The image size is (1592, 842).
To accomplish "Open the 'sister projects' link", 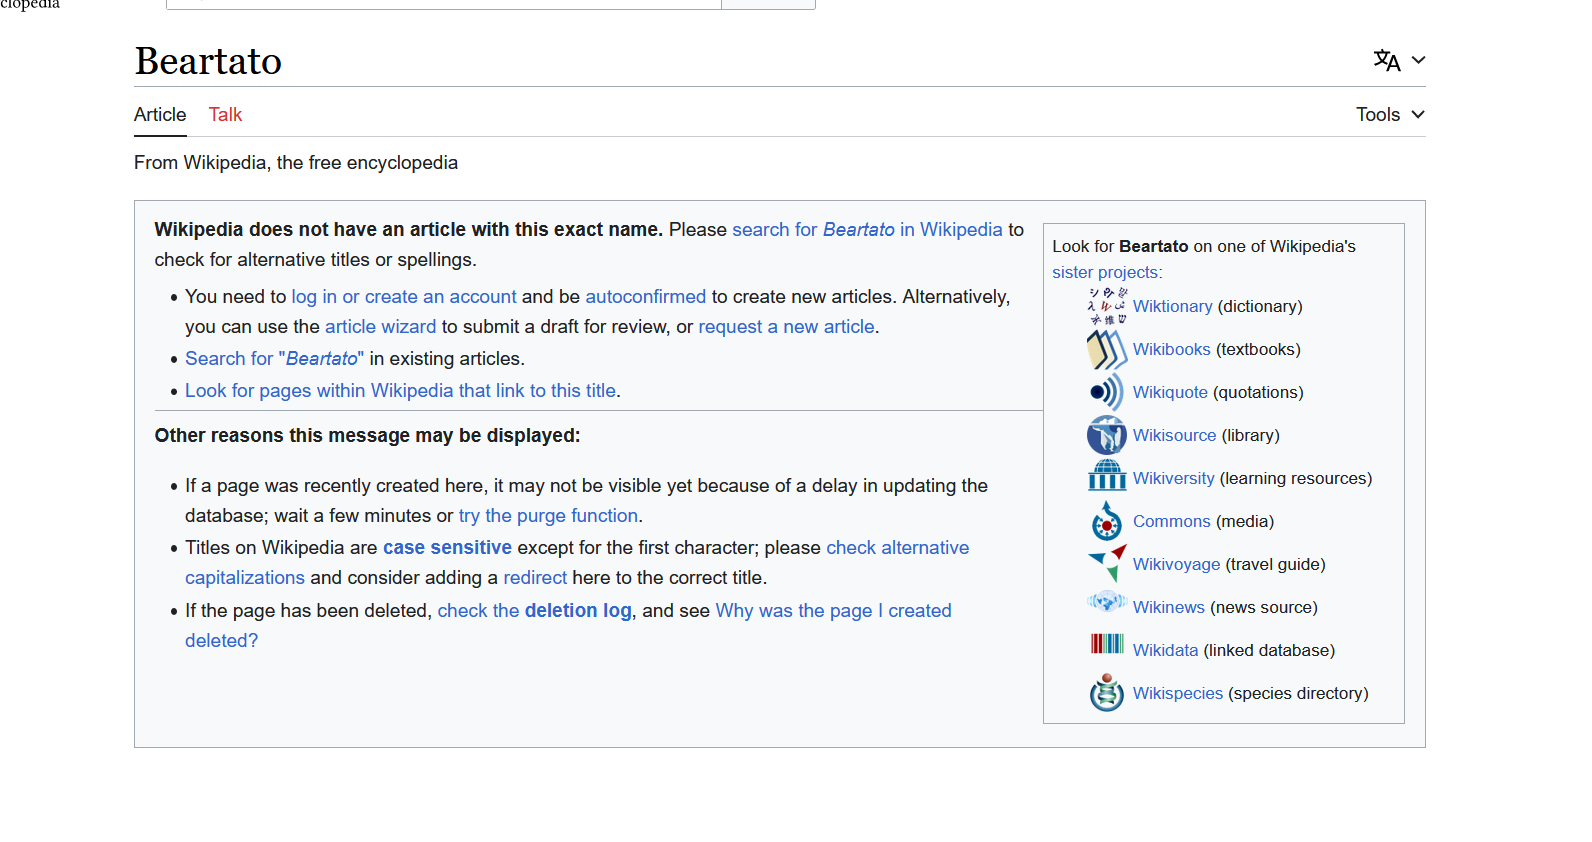I will click(x=1105, y=272).
